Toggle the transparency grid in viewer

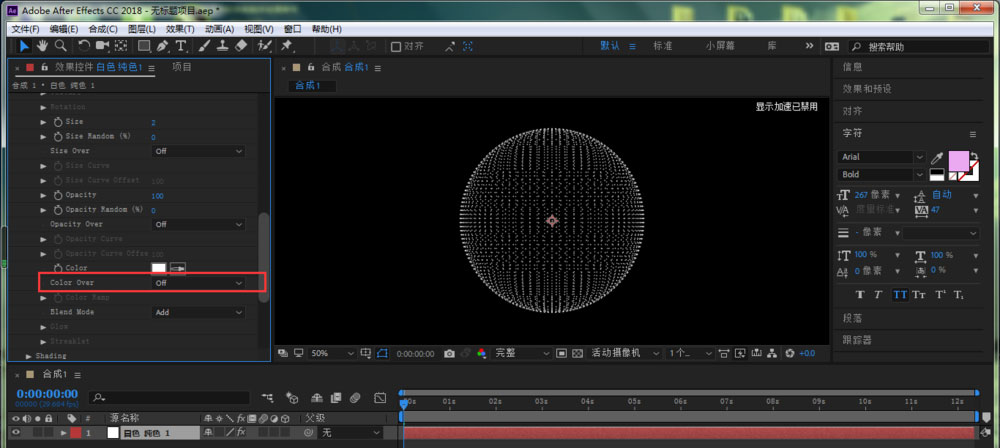(576, 354)
